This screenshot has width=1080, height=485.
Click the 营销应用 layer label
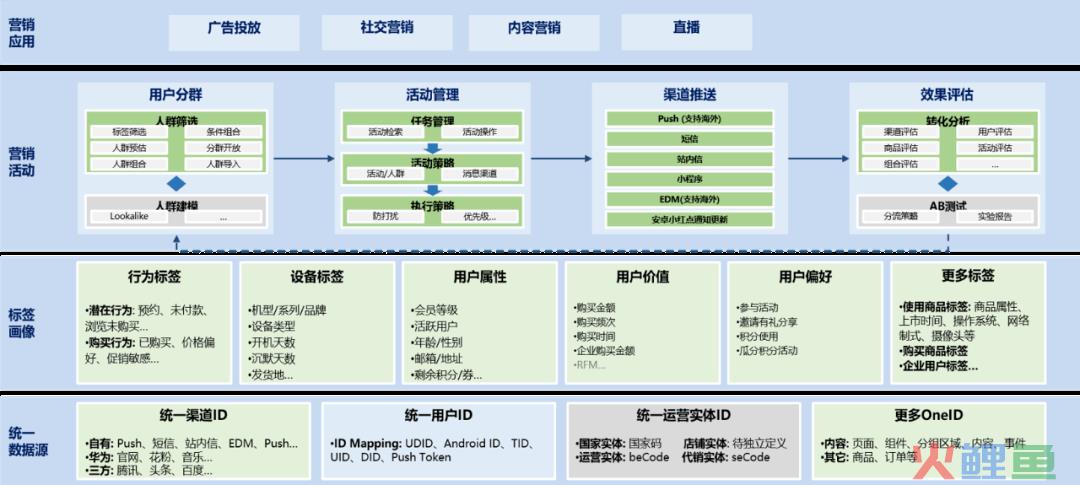[21, 33]
